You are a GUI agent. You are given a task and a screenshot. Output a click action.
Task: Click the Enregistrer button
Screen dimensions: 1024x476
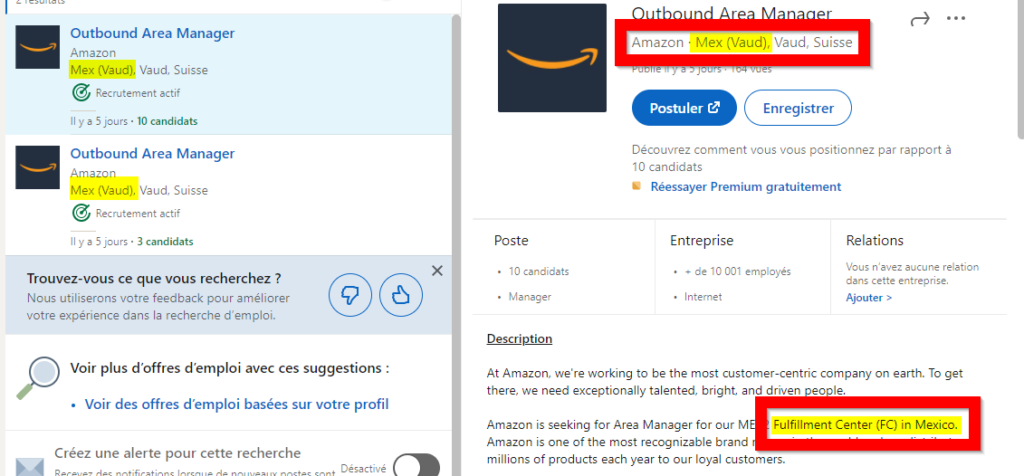point(798,108)
